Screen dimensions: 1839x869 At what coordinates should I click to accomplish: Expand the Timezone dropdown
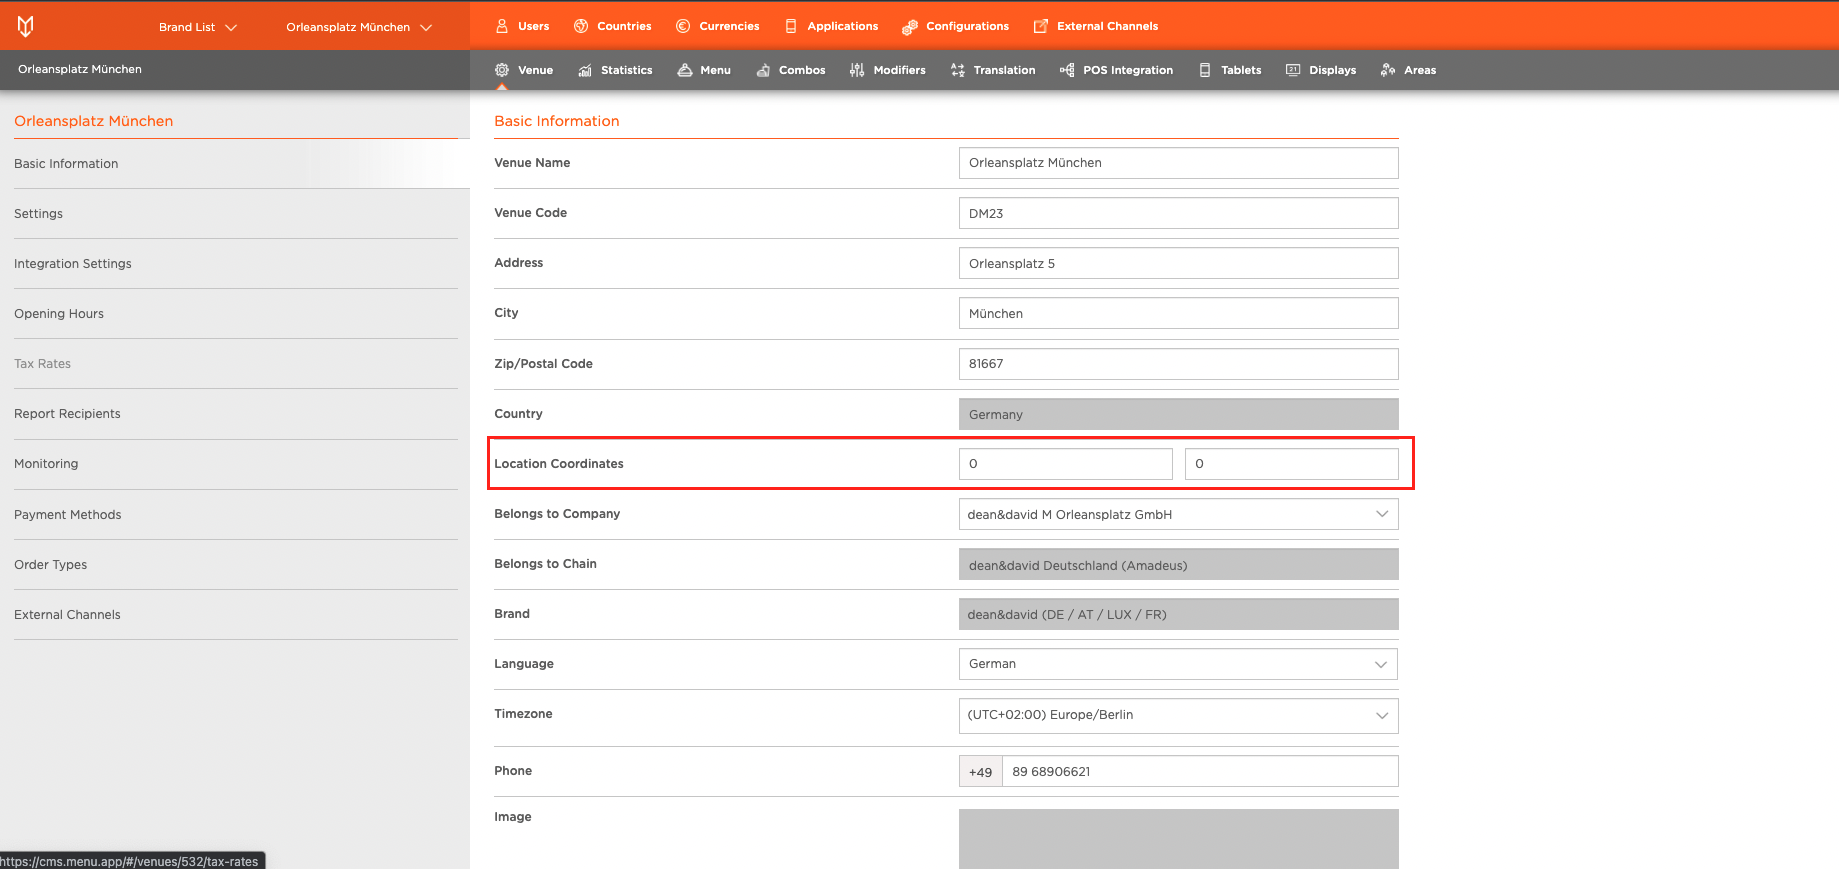(1178, 715)
